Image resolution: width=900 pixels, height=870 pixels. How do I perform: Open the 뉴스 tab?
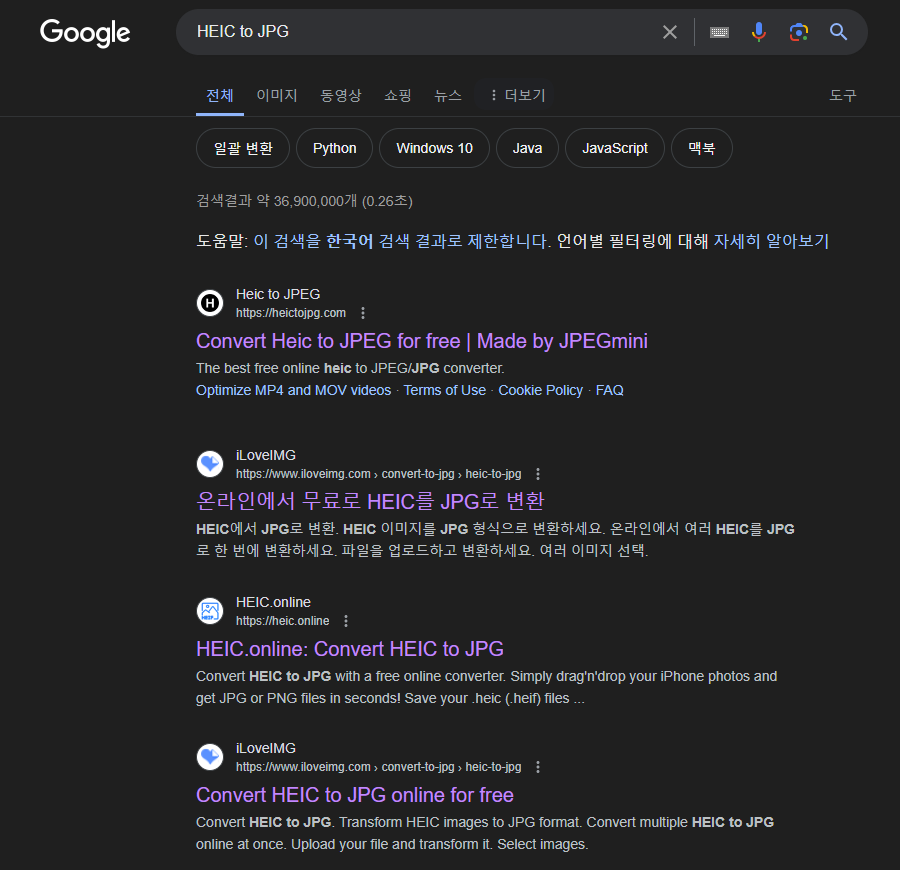[448, 95]
